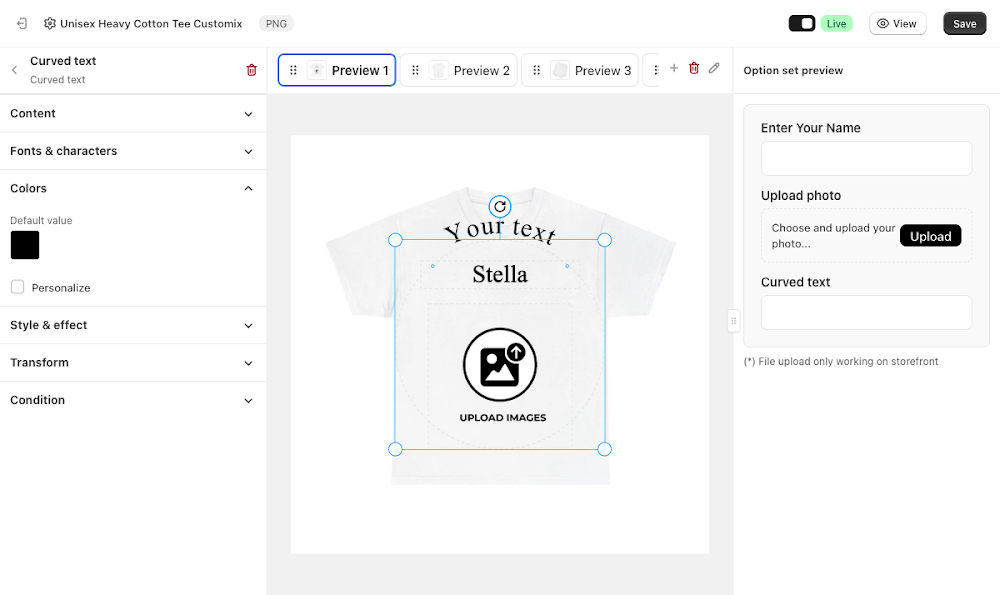The height and width of the screenshot is (595, 1000).
Task: Collapse the Colors section
Action: (x=133, y=188)
